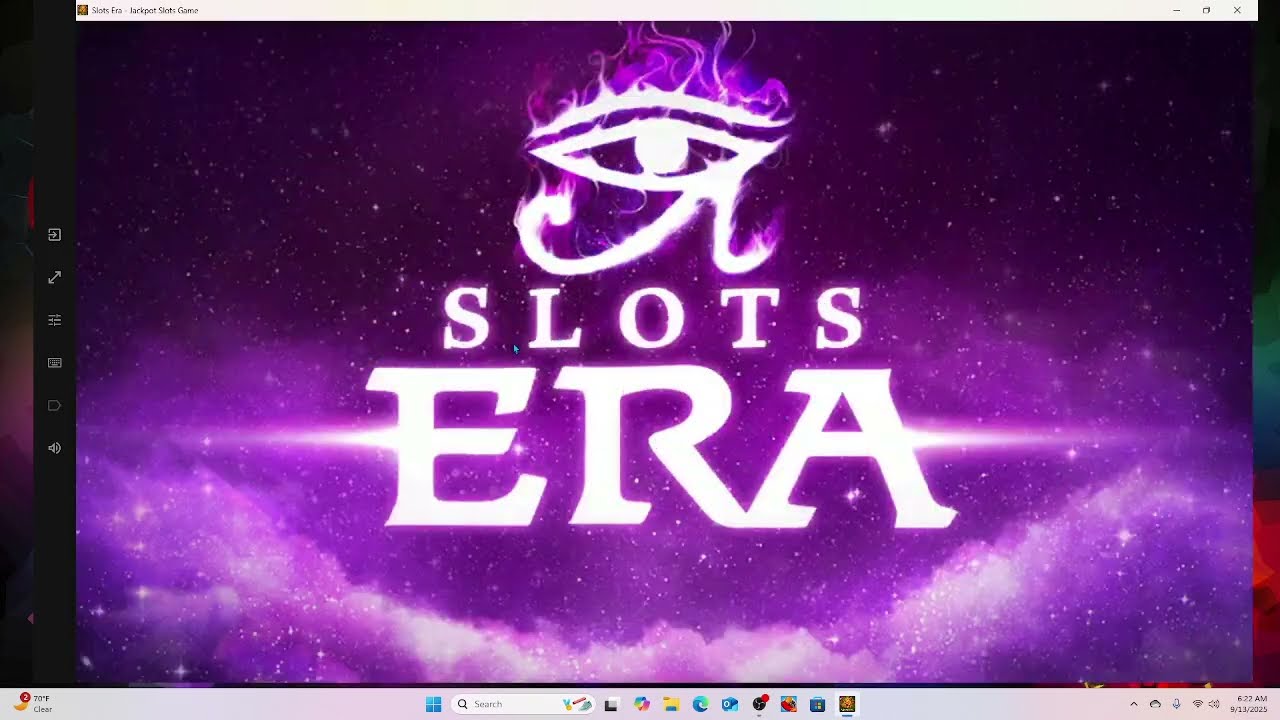1280x720 pixels.
Task: Click the exit/sign-out sidebar icon
Action: (x=55, y=235)
